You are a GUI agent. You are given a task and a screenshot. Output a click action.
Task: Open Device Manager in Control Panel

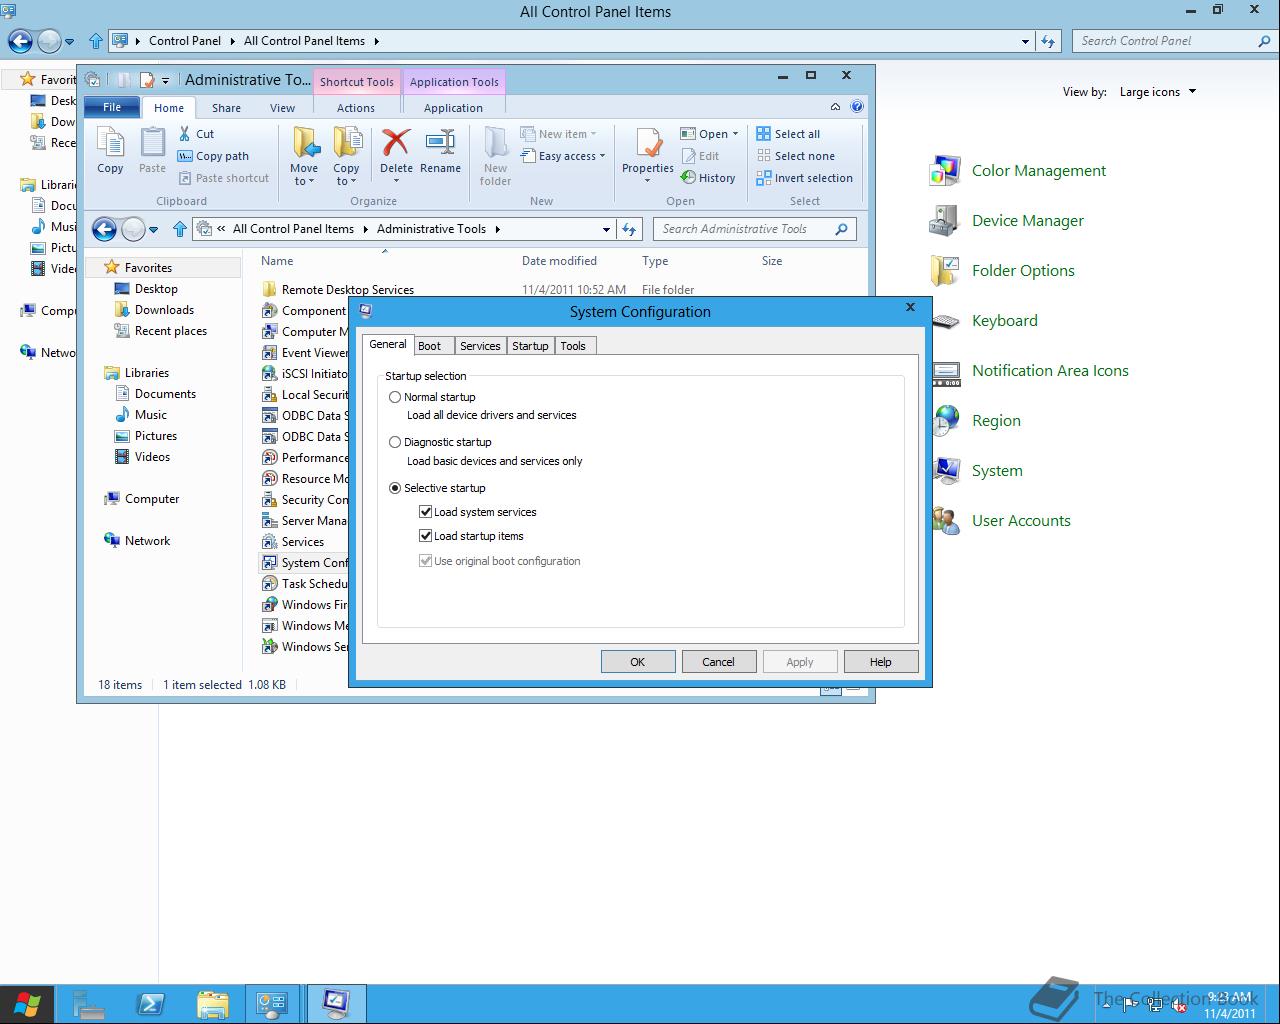tap(1007, 221)
